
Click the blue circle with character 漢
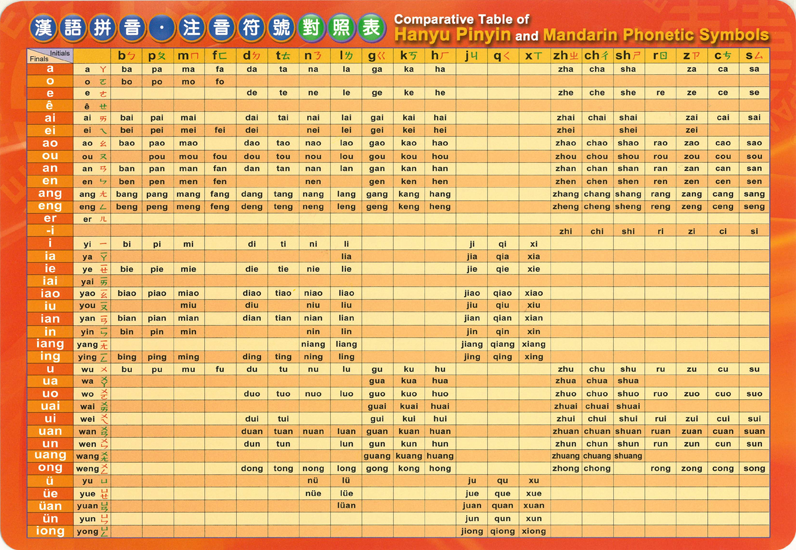click(x=43, y=27)
